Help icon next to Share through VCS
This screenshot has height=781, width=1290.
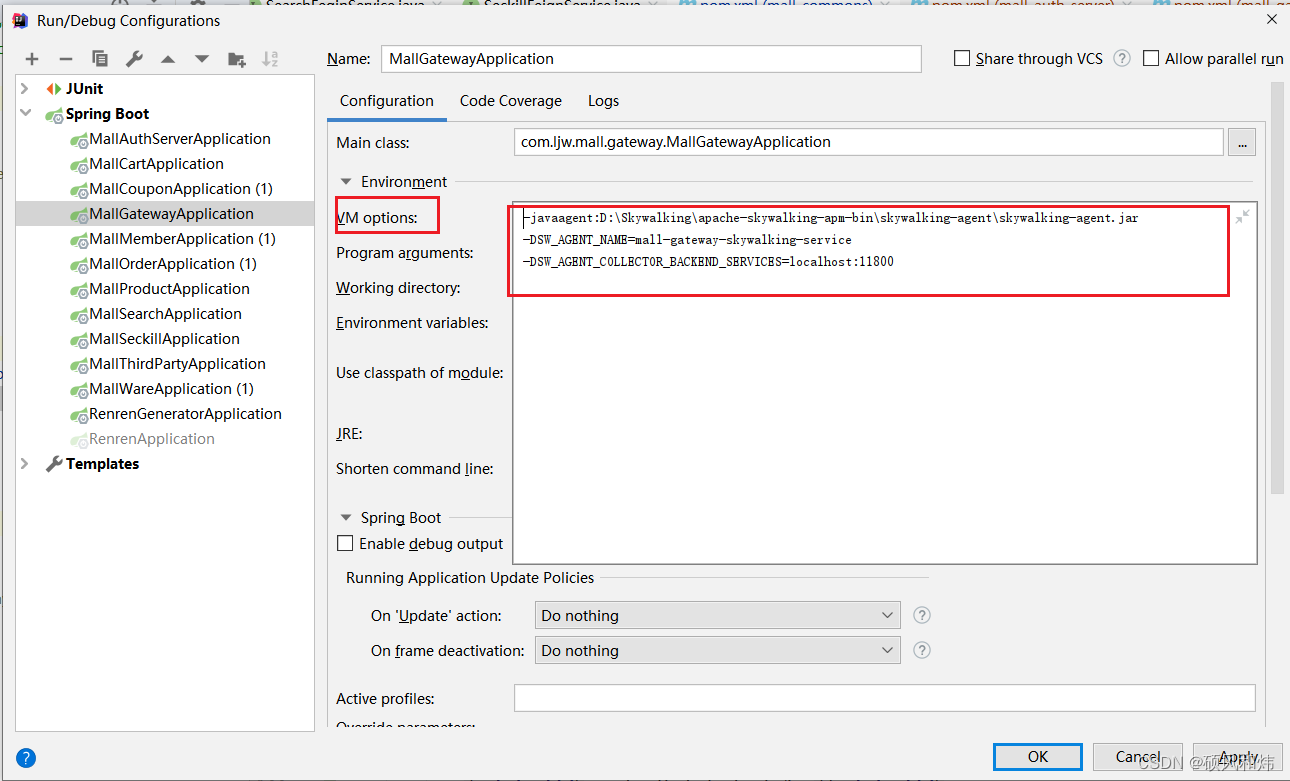(1122, 58)
